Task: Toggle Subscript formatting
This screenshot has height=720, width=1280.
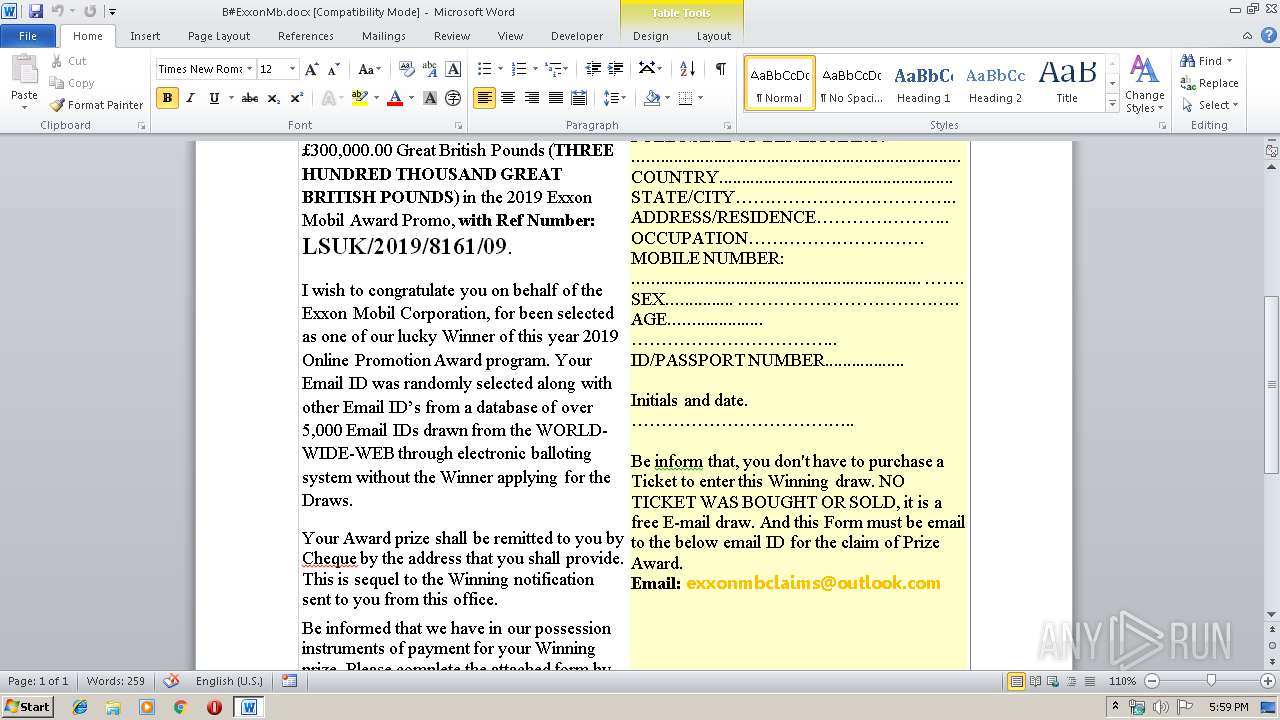Action: point(274,98)
